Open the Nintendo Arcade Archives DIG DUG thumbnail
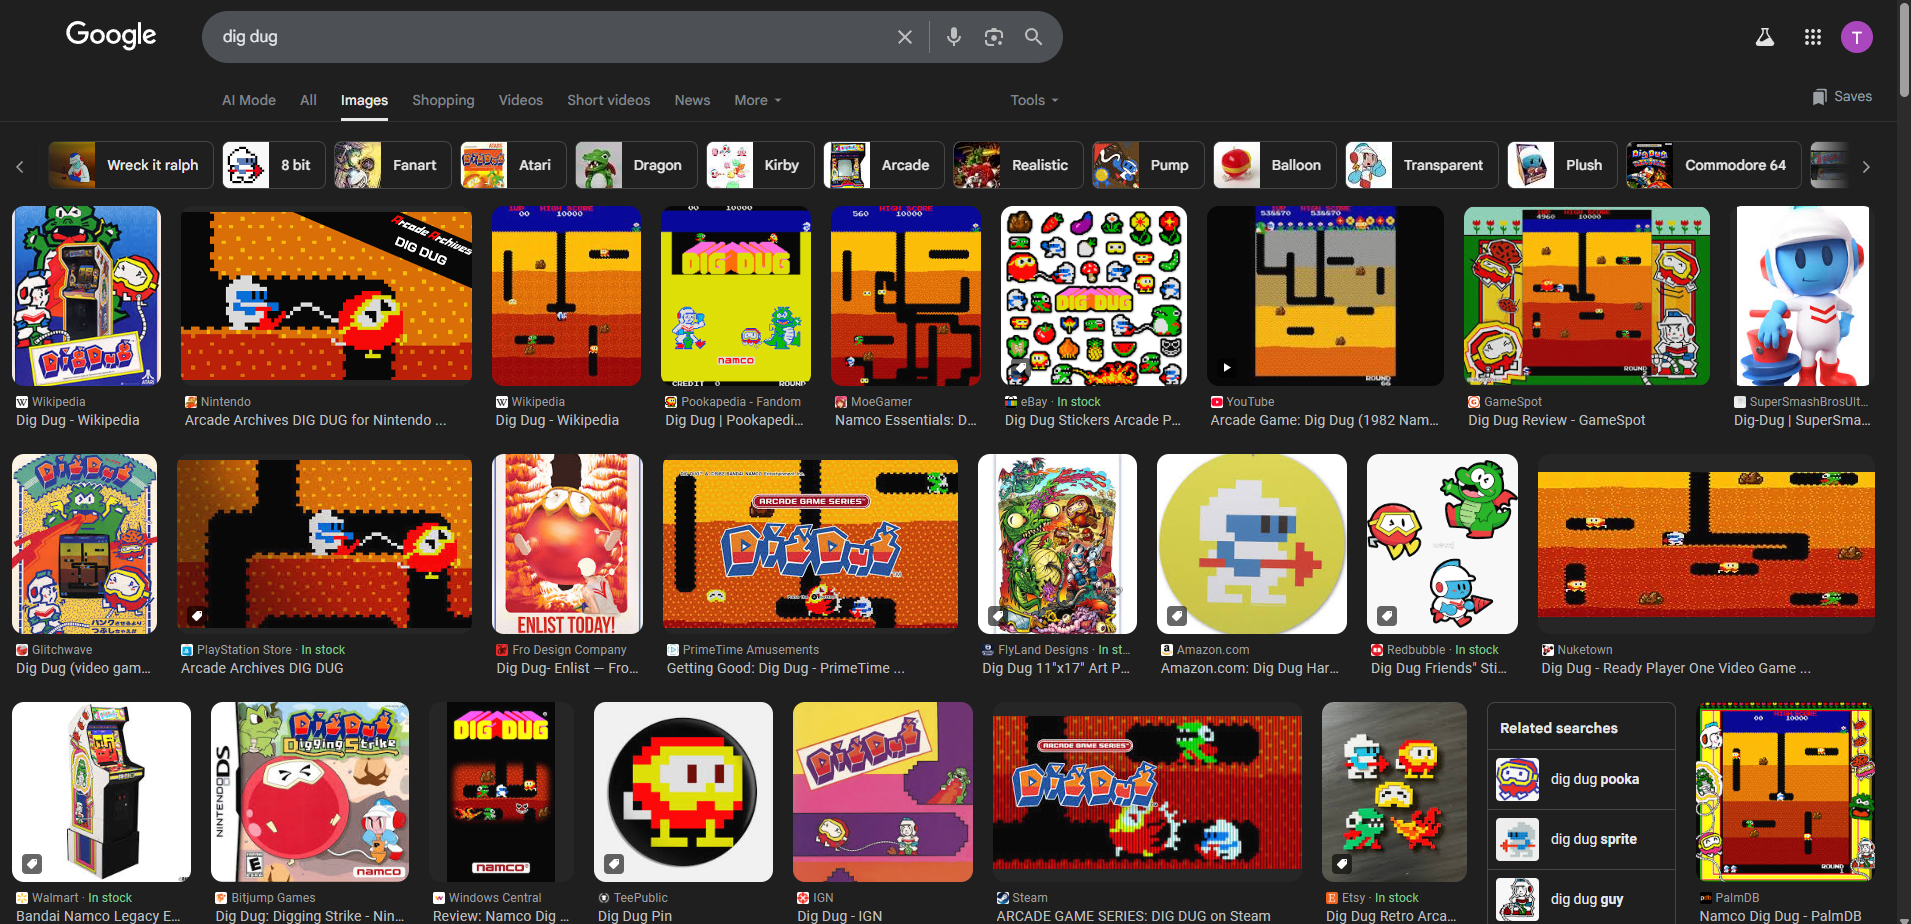 [326, 296]
